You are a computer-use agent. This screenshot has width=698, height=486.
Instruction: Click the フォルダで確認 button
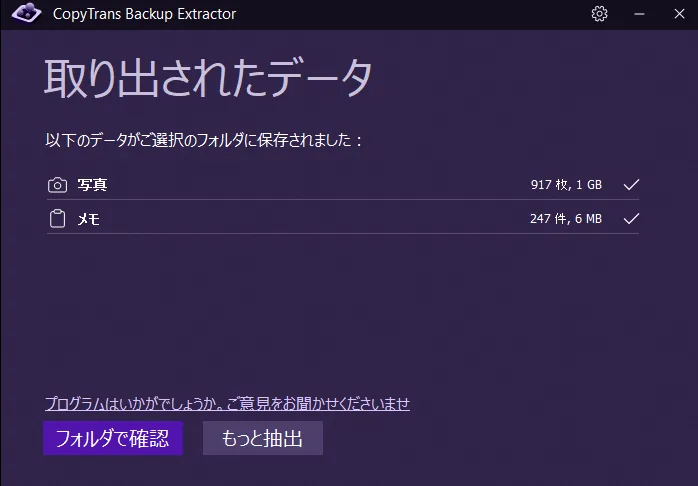tap(113, 438)
